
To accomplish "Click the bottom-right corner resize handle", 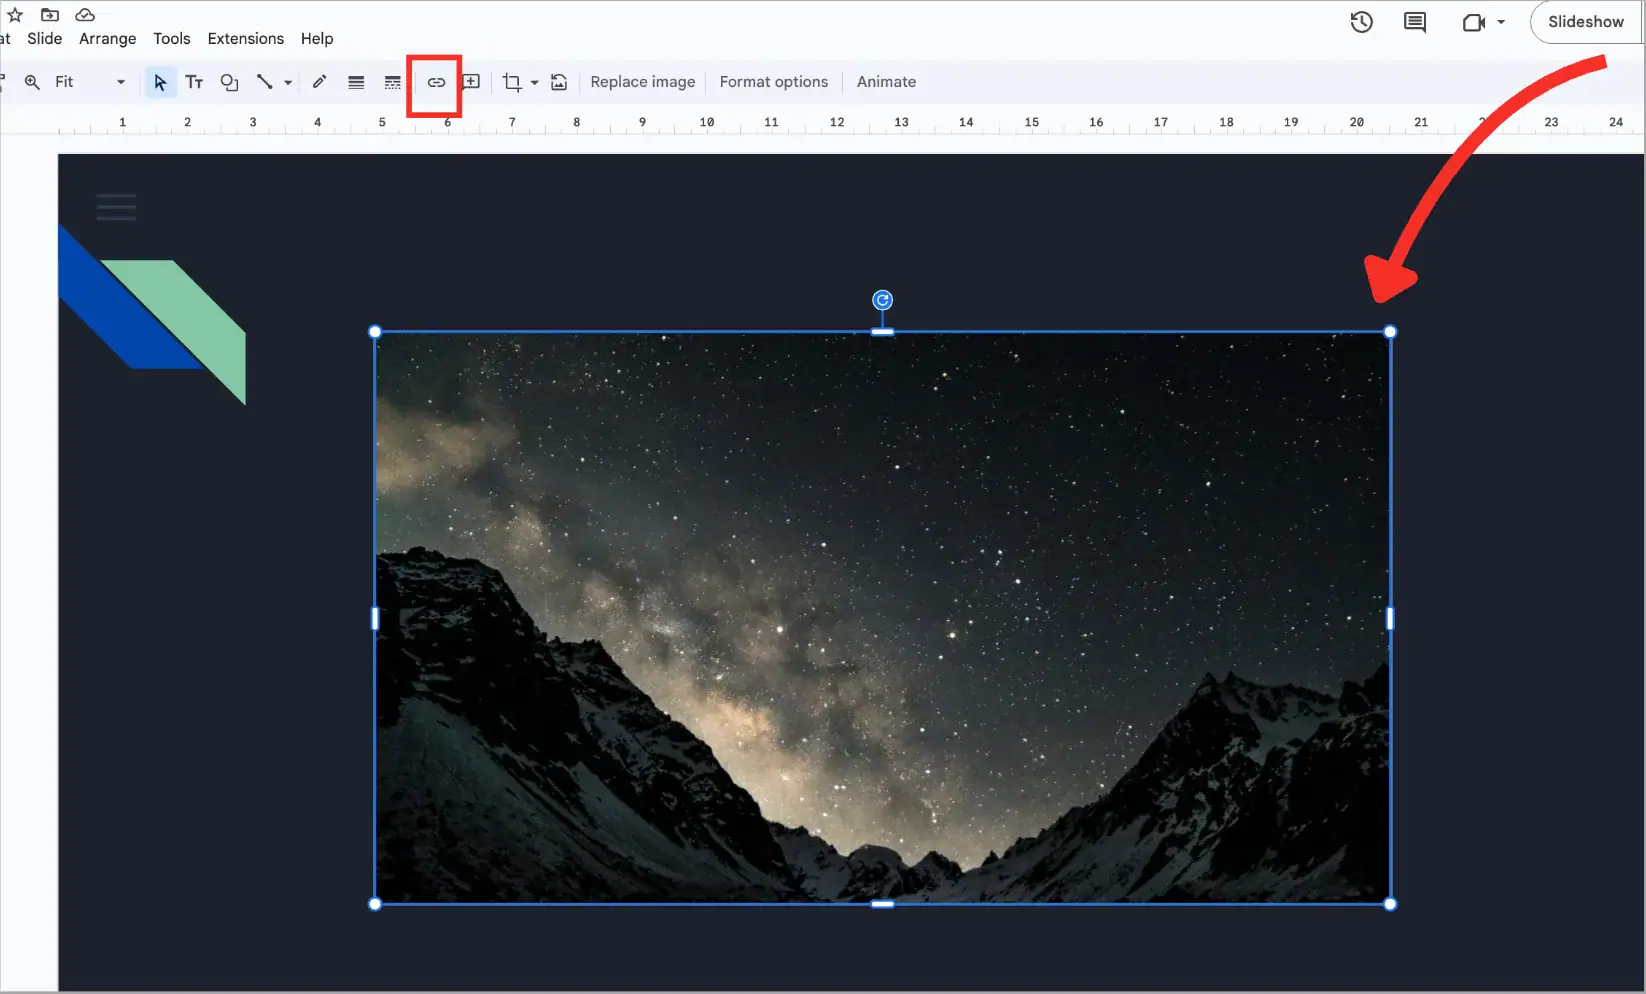I will 1390,904.
